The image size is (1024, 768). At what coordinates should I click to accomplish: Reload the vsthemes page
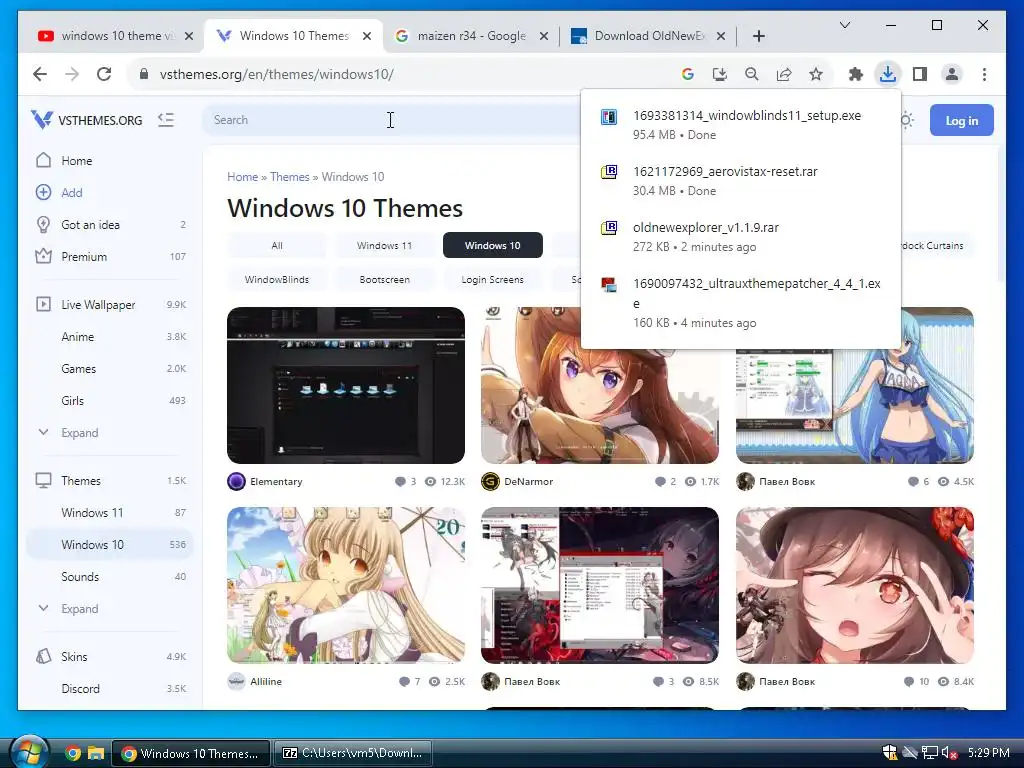click(104, 74)
